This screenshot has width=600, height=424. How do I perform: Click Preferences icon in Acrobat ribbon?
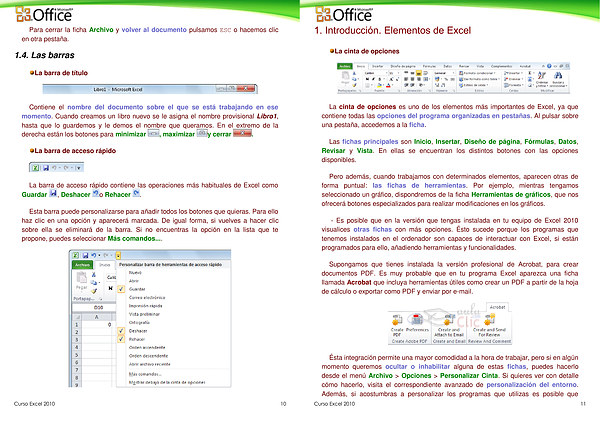point(416,318)
